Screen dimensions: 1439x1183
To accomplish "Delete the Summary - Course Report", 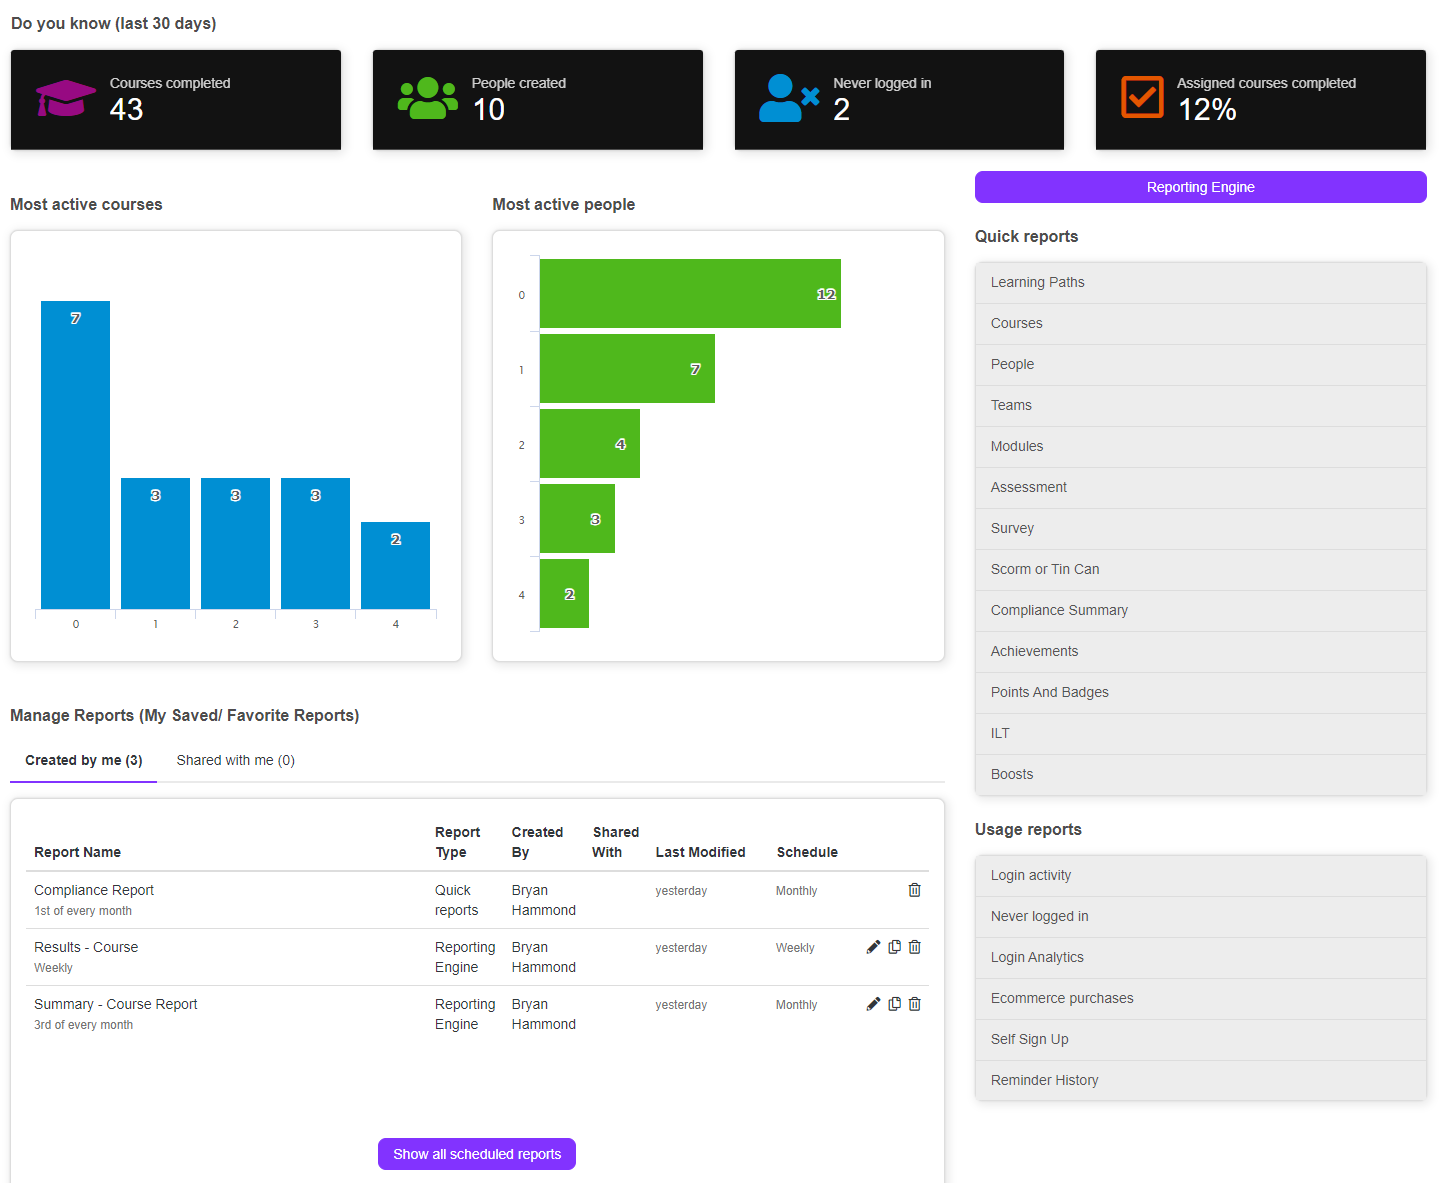I will (x=914, y=1003).
